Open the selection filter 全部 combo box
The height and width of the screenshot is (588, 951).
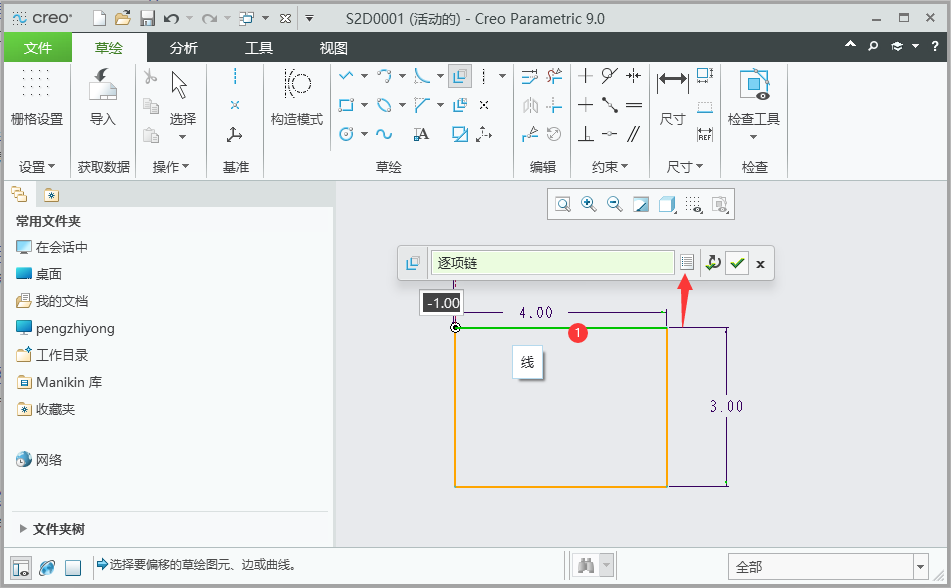(x=828, y=567)
